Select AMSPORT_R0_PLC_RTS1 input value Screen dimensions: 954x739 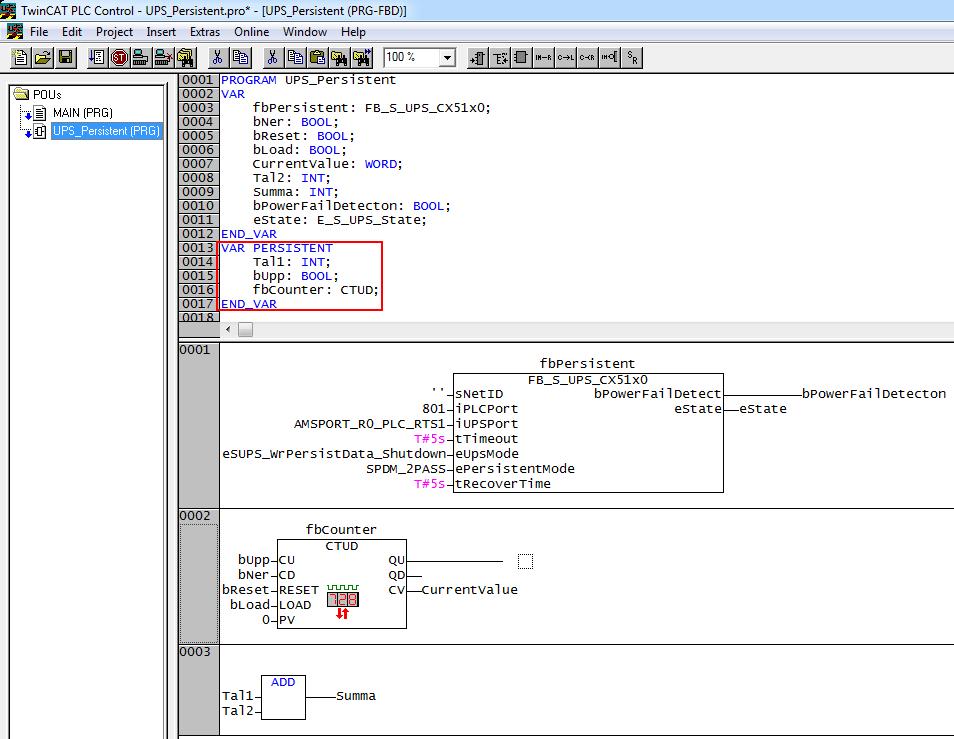(x=370, y=424)
